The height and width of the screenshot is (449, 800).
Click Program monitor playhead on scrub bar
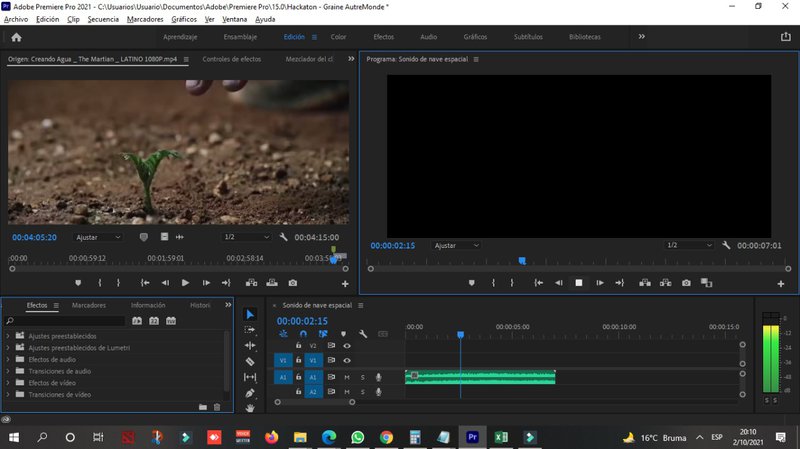click(x=522, y=261)
